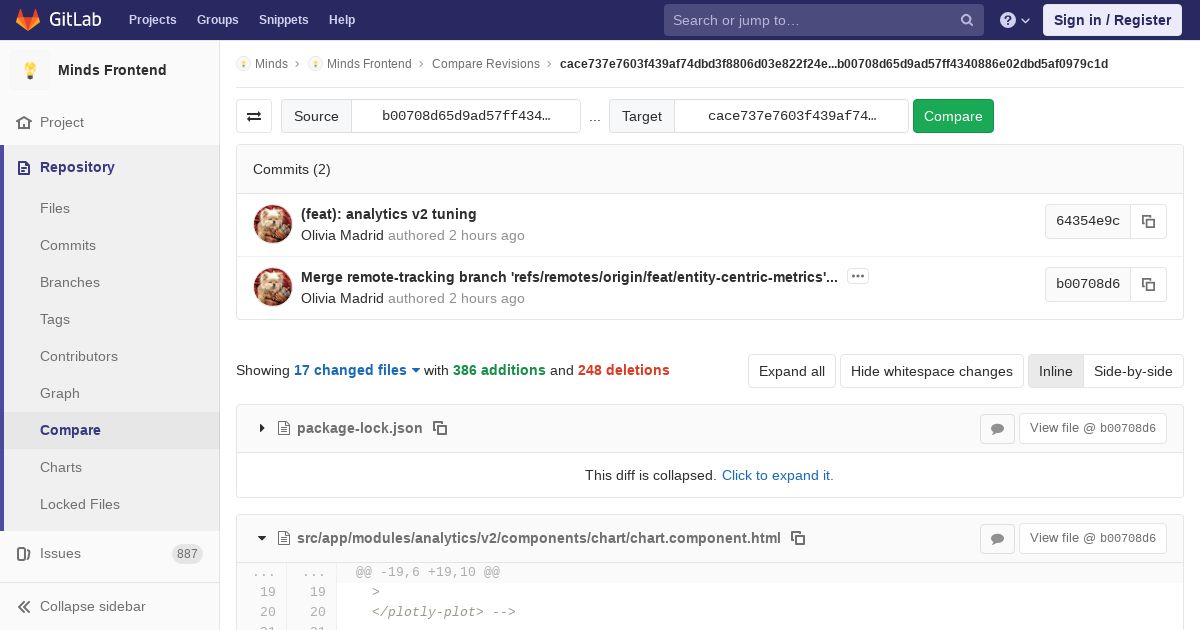Switch diff view to Side-by-side

pyautogui.click(x=1133, y=371)
